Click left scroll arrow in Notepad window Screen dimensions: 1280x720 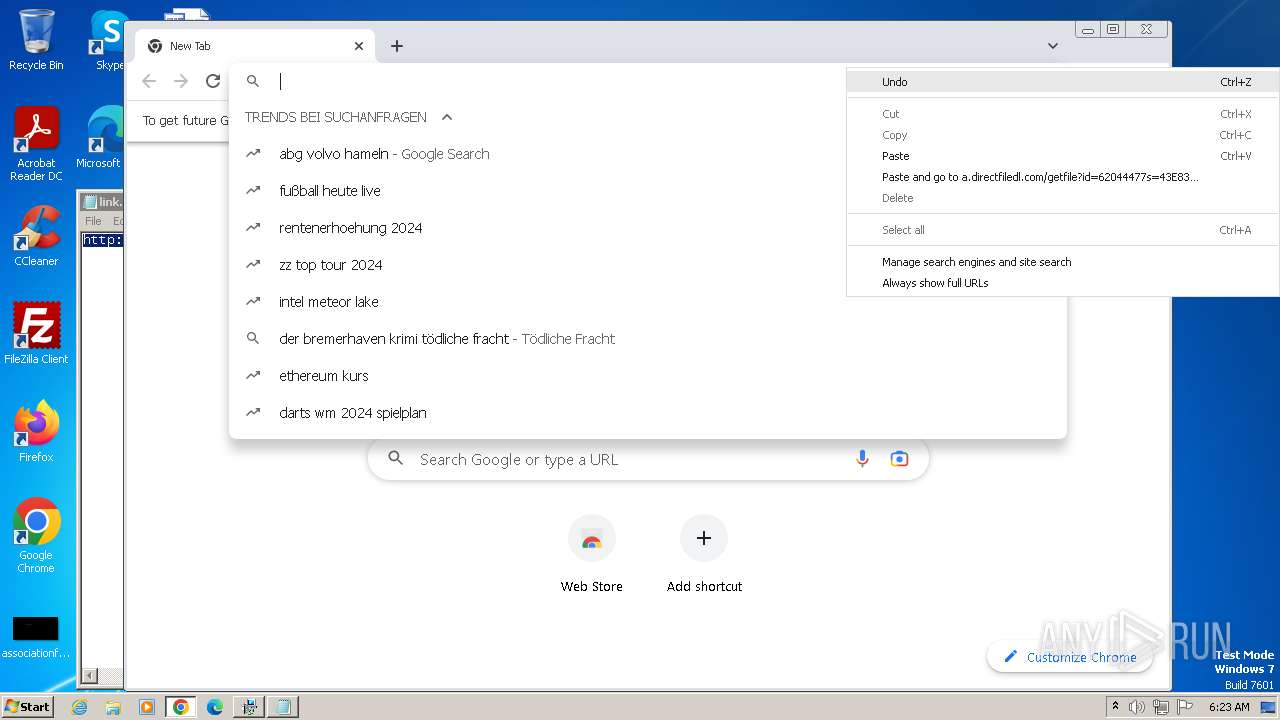click(x=90, y=676)
